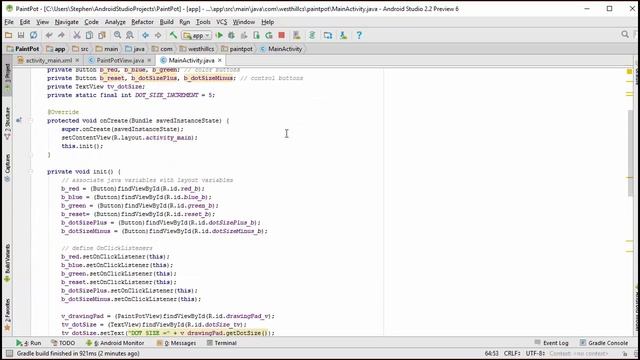
Task: Click the MainActivity breadcrumb
Action: click(281, 49)
